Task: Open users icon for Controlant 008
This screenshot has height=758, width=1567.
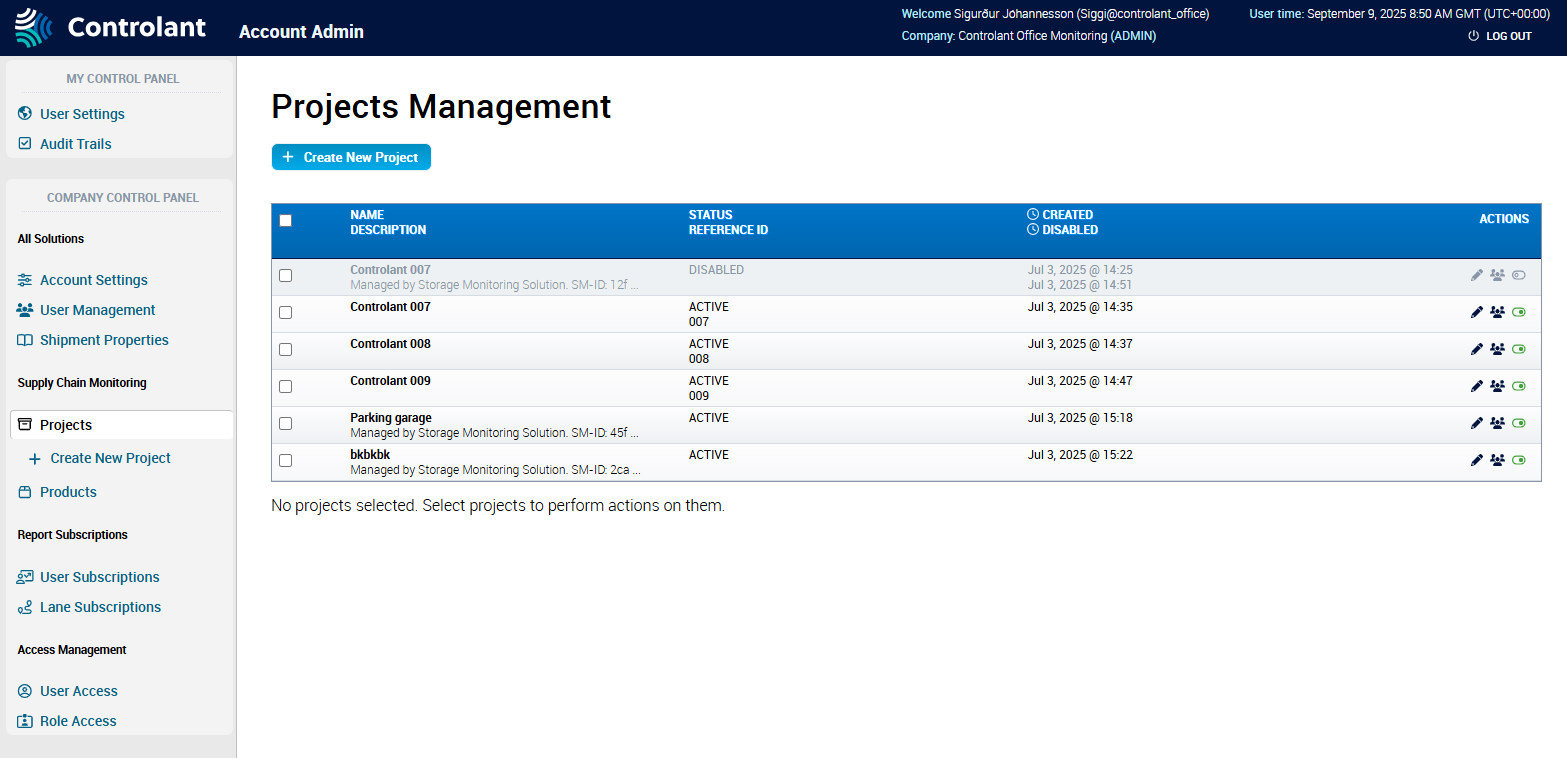Action: tap(1497, 349)
